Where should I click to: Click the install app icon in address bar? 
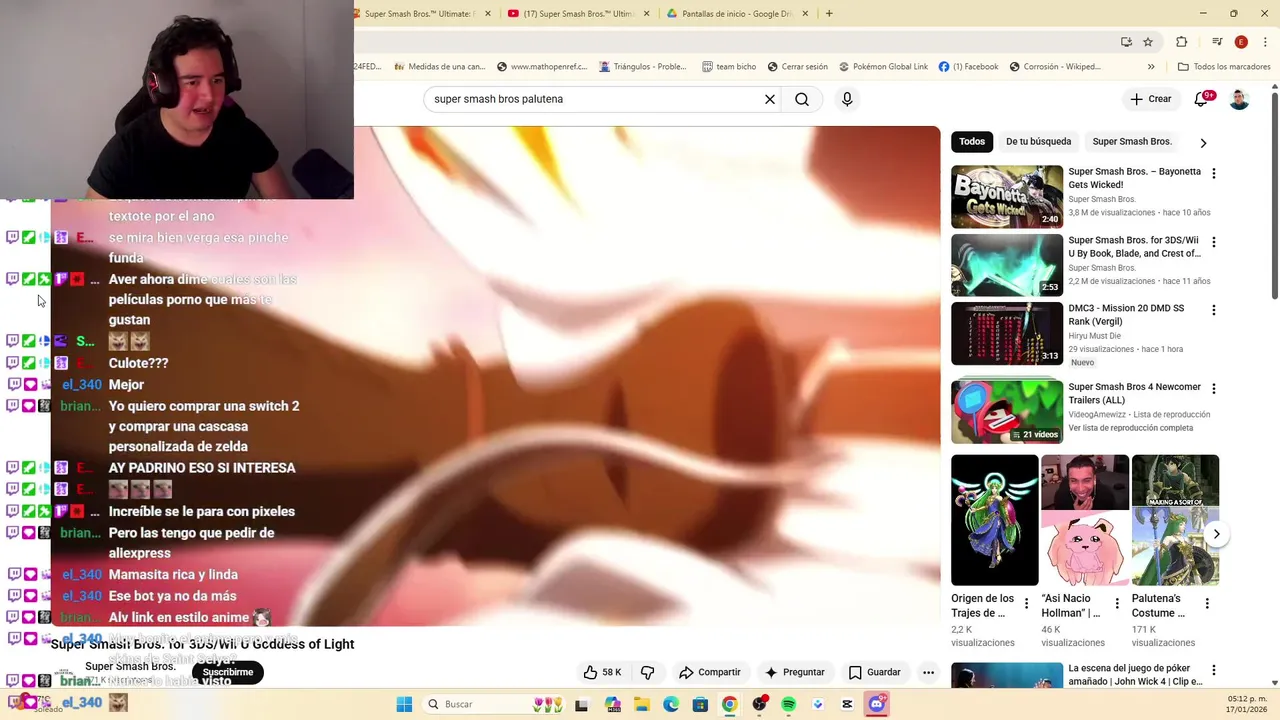[1126, 42]
